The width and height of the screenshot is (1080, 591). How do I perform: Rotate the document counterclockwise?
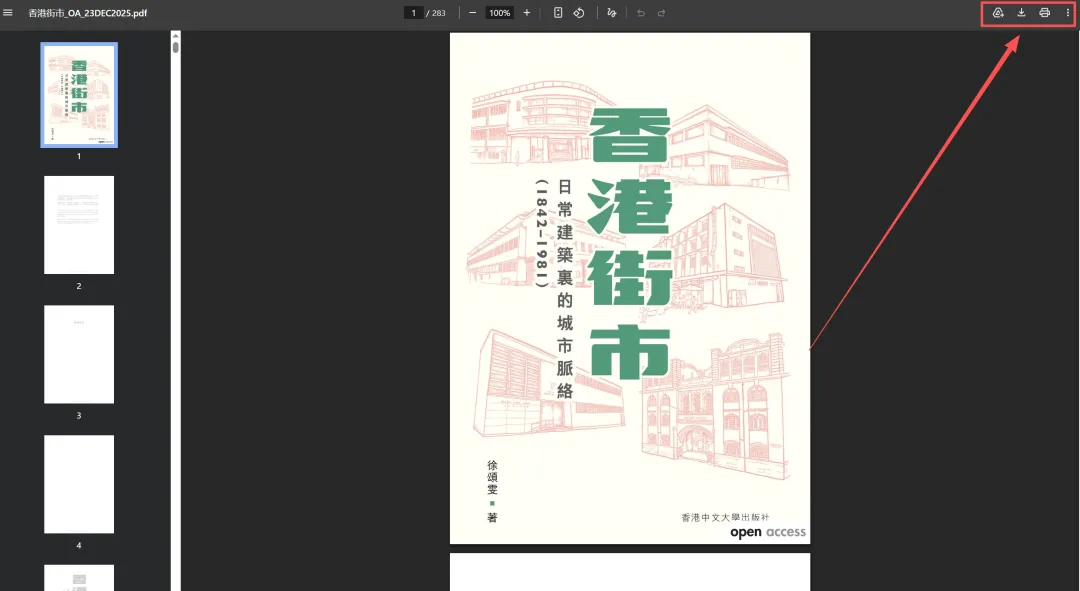(579, 12)
